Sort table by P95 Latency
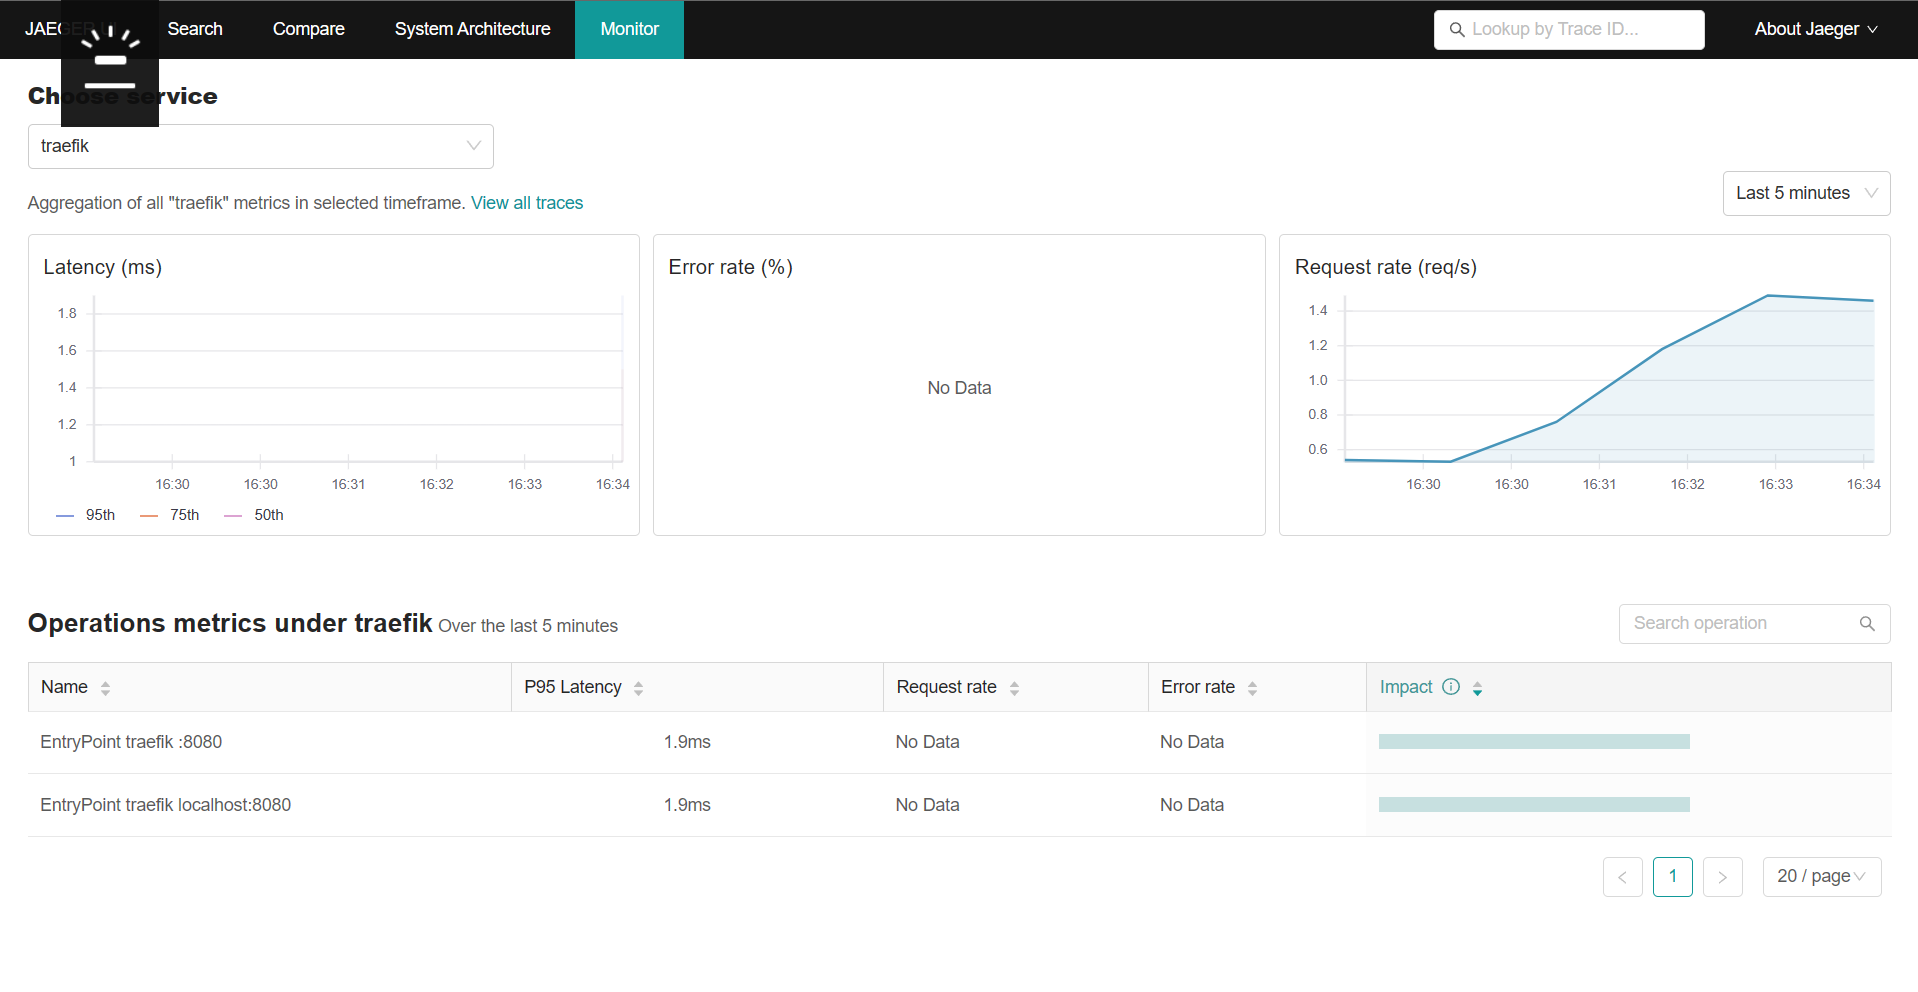Viewport: 1918px width, 992px height. click(x=638, y=688)
